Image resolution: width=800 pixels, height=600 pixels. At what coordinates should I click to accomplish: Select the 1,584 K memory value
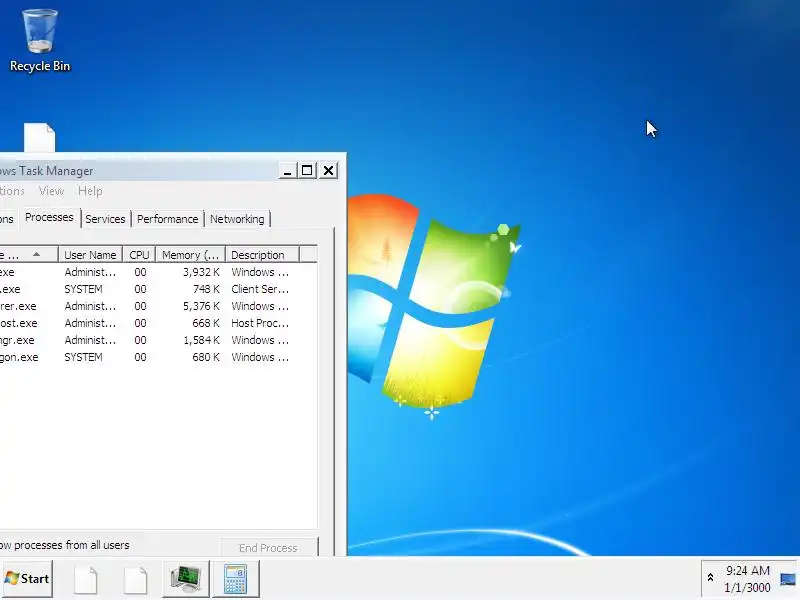tap(201, 340)
